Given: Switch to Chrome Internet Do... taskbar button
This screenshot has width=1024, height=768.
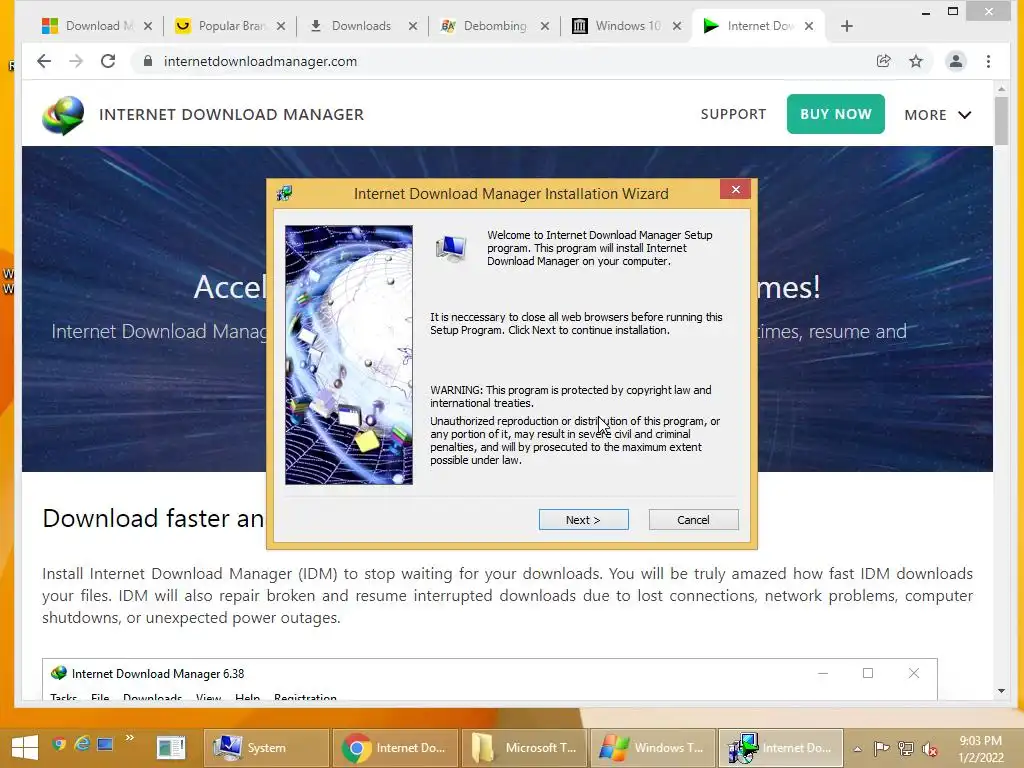Looking at the screenshot, I should point(395,748).
